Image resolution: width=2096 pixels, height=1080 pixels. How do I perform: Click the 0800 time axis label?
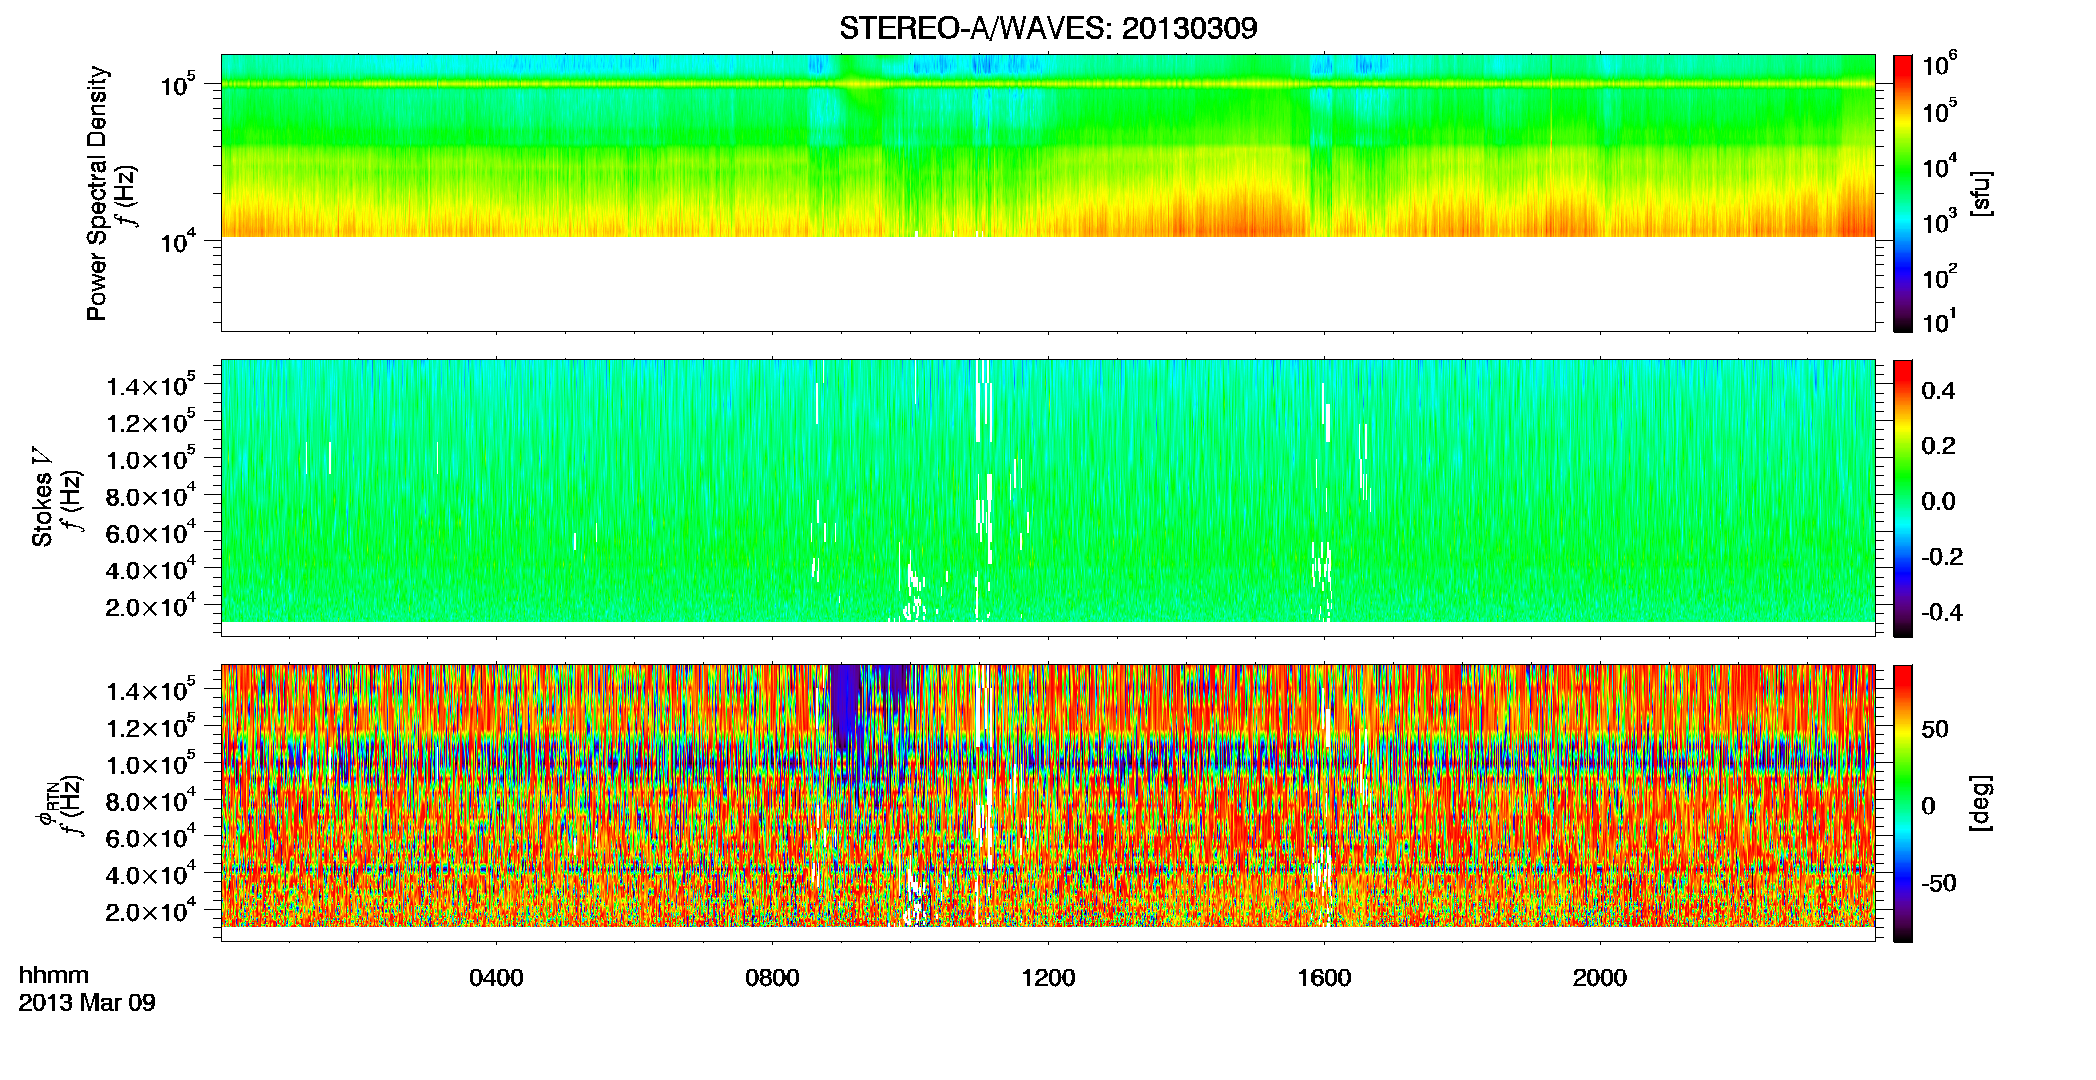click(772, 978)
